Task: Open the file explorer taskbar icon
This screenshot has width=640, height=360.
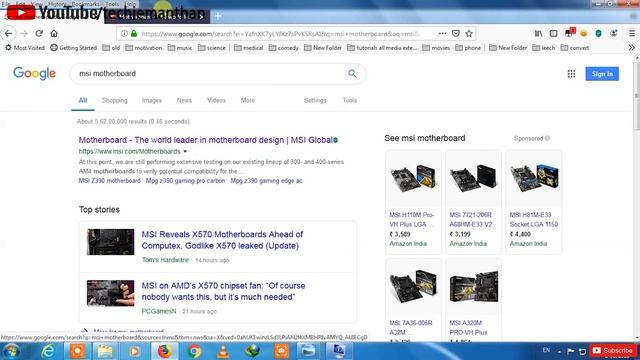Action: click(105, 351)
